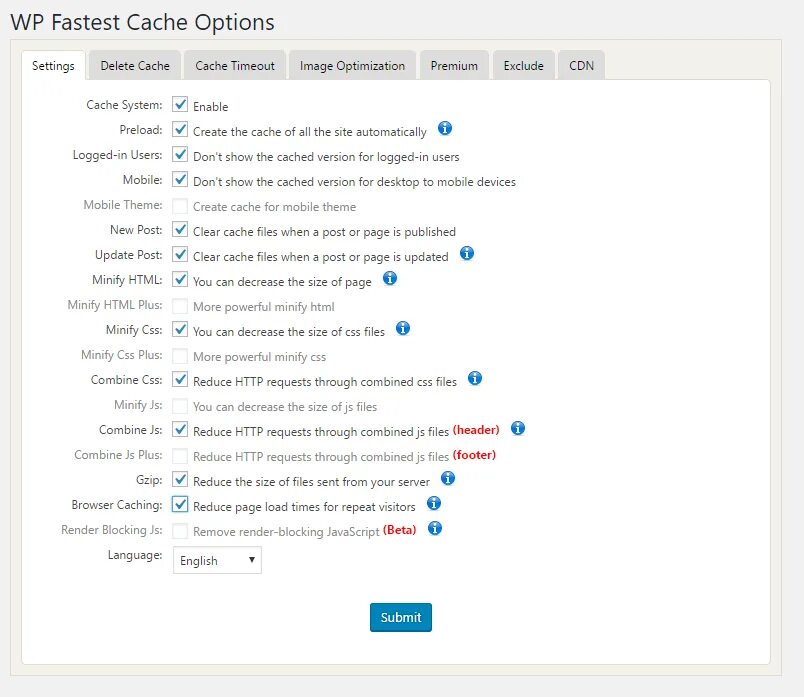Show info for Combine Css option
This screenshot has width=804, height=697.
click(x=475, y=379)
